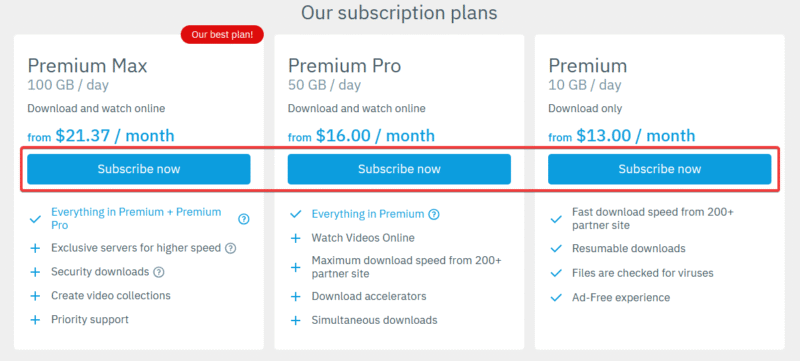Click plus icon beside Watch Videos Online

(295, 238)
